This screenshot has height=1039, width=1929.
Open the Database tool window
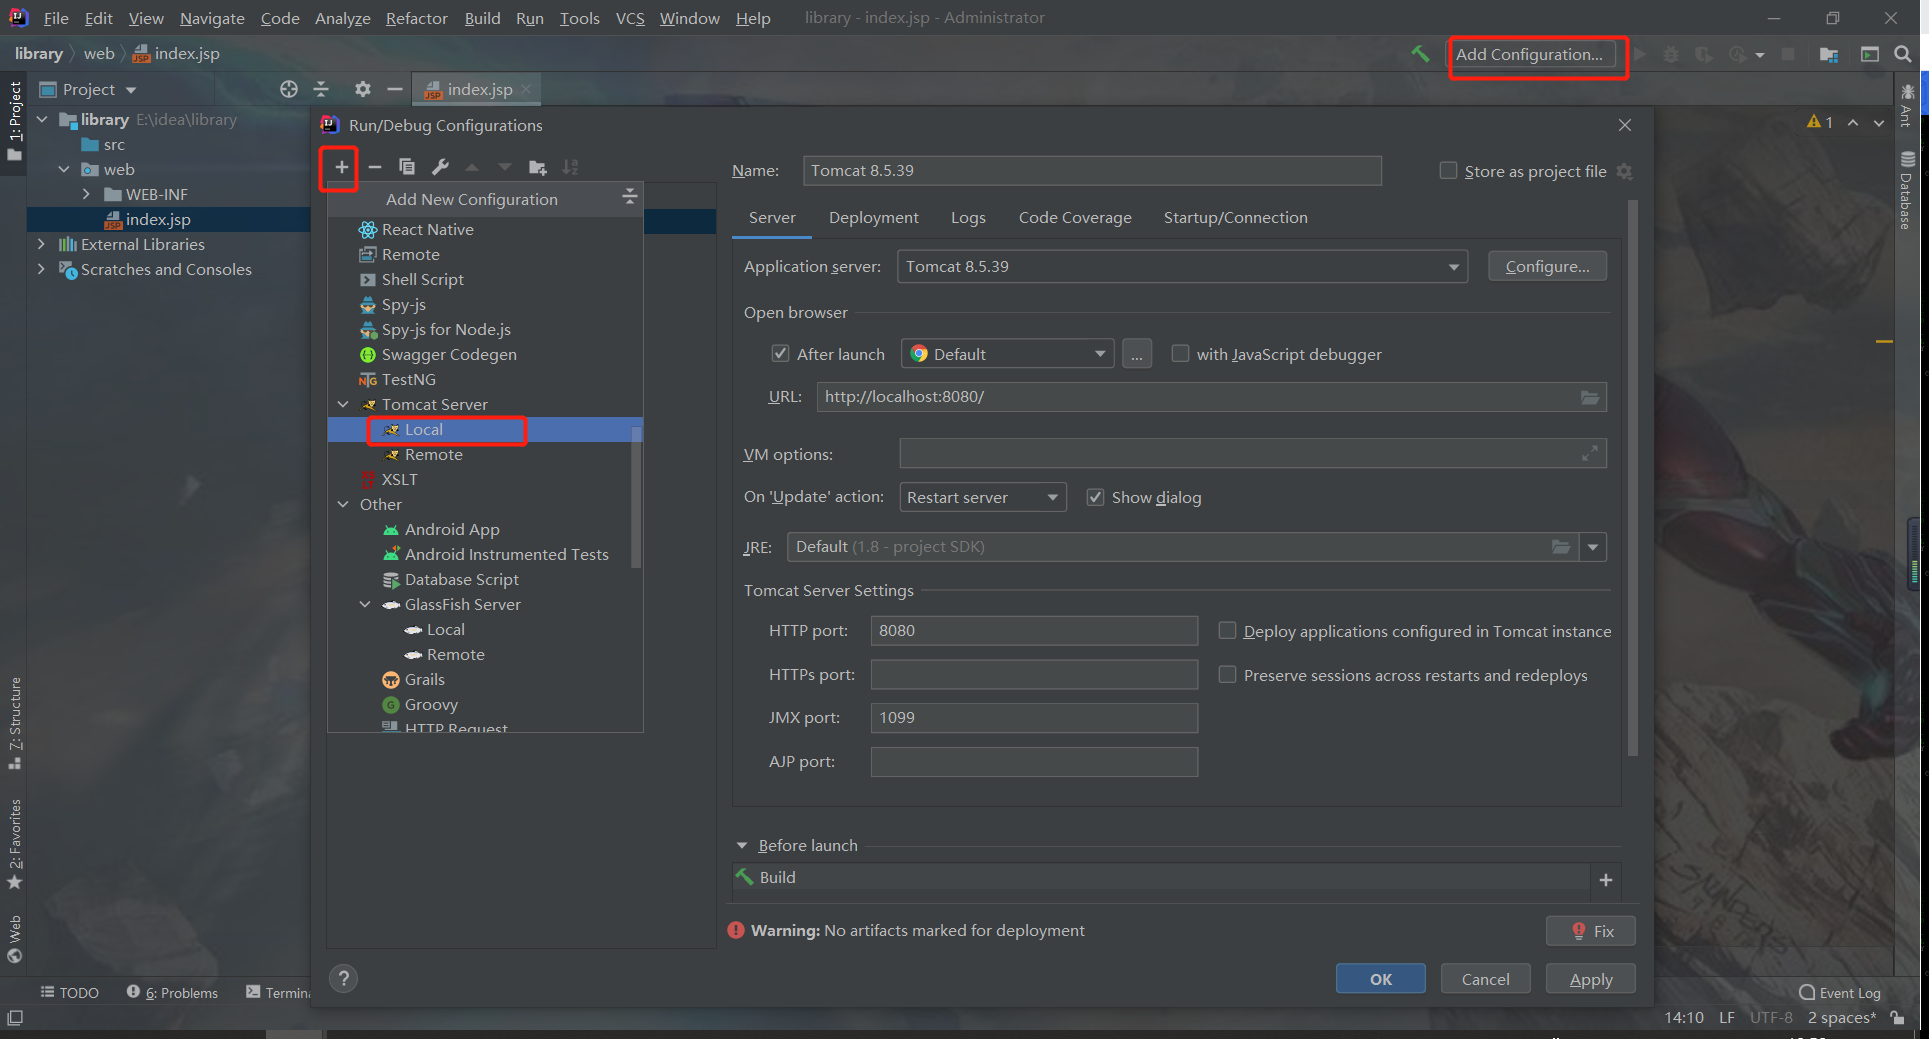pyautogui.click(x=1908, y=190)
